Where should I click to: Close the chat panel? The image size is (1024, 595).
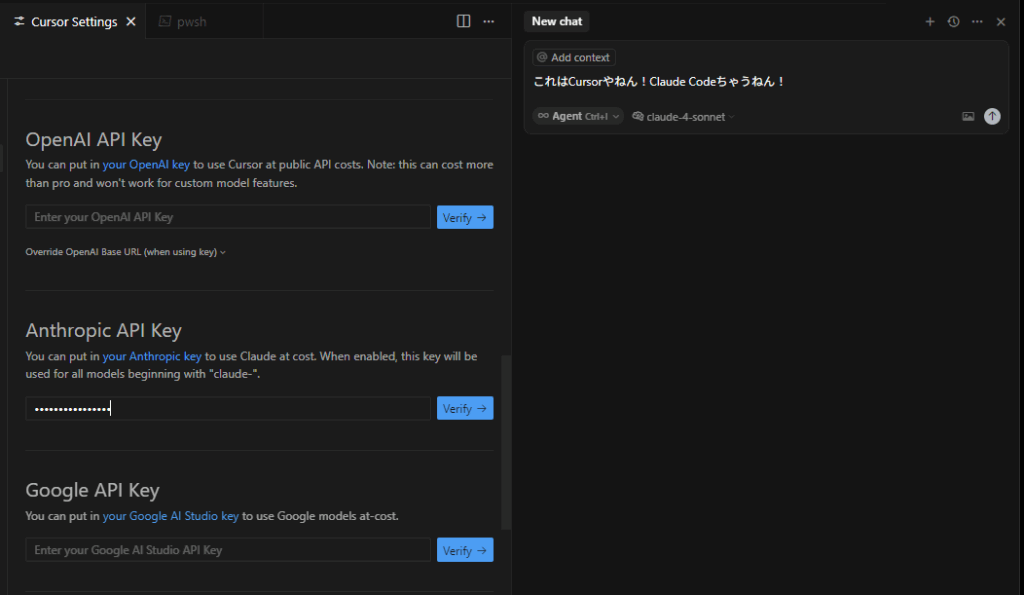coord(1000,22)
